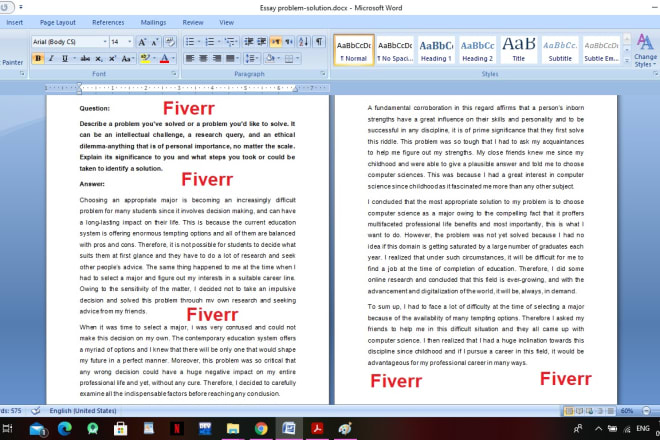The height and width of the screenshot is (440, 660).
Task: Expand the Styles gallery more button
Action: (x=627, y=61)
